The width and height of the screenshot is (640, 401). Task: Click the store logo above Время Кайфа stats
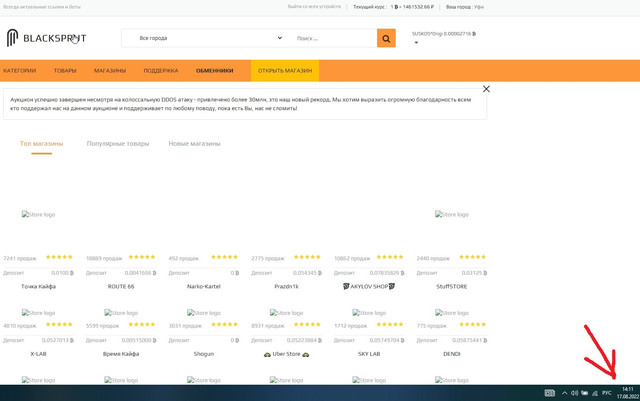click(121, 313)
